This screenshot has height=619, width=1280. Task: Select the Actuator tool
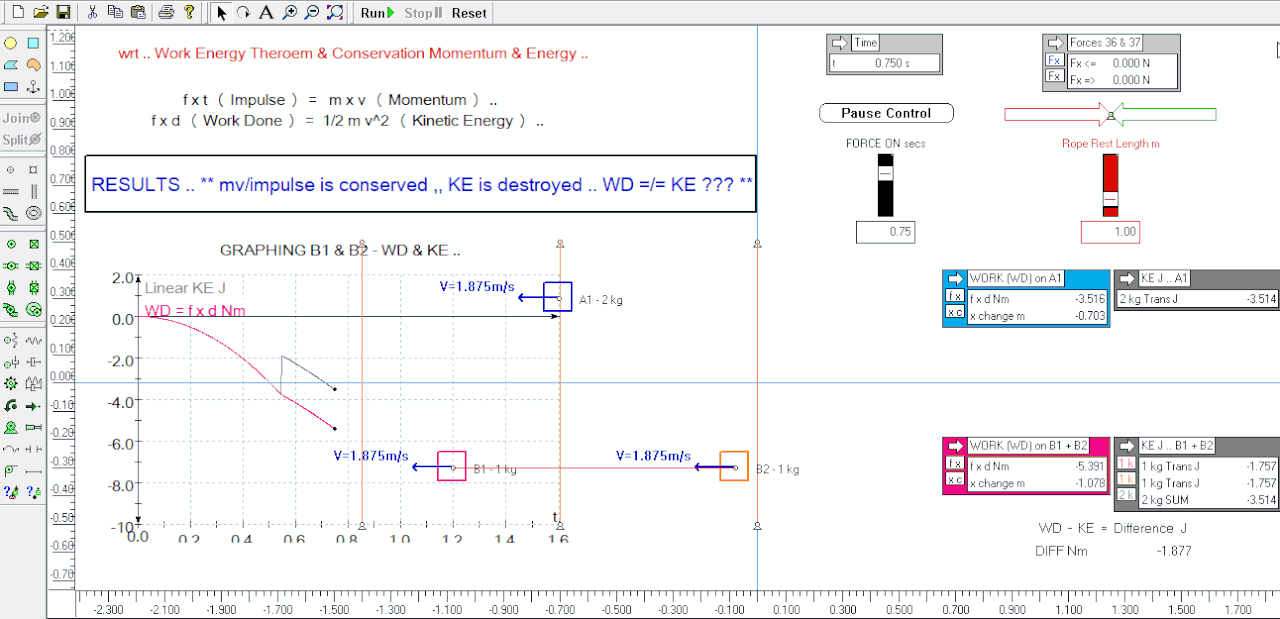click(33, 428)
